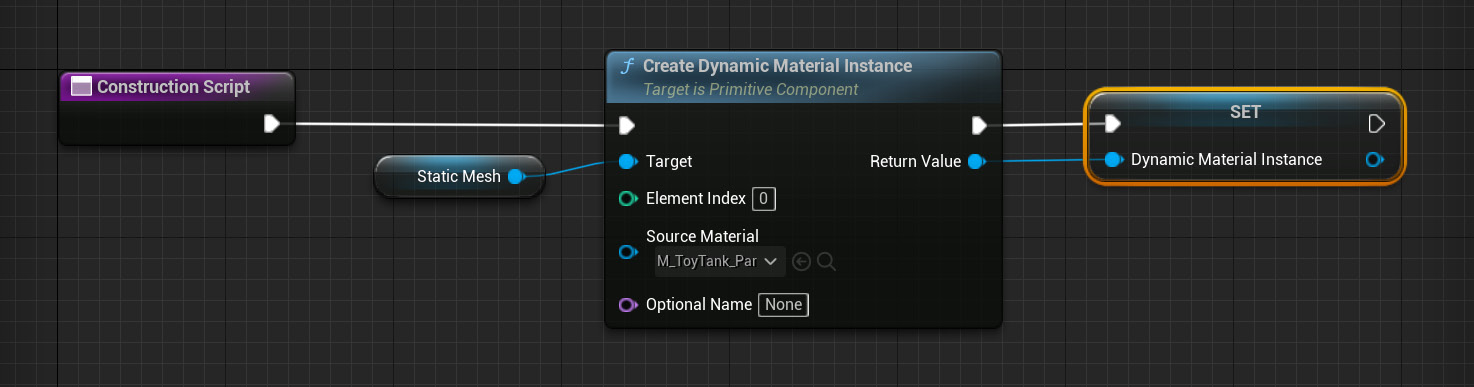Click Create Dynamic Material Instance exec output pin
Screen dimensions: 1474x387
980,125
